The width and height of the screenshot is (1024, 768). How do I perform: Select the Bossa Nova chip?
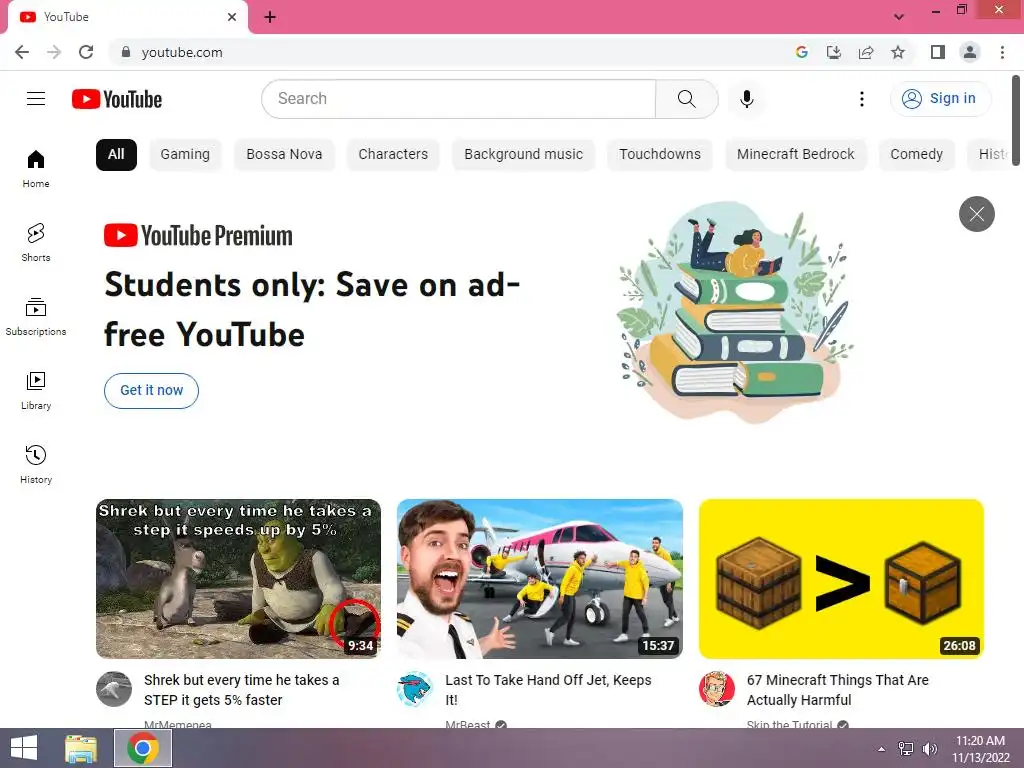click(x=284, y=155)
